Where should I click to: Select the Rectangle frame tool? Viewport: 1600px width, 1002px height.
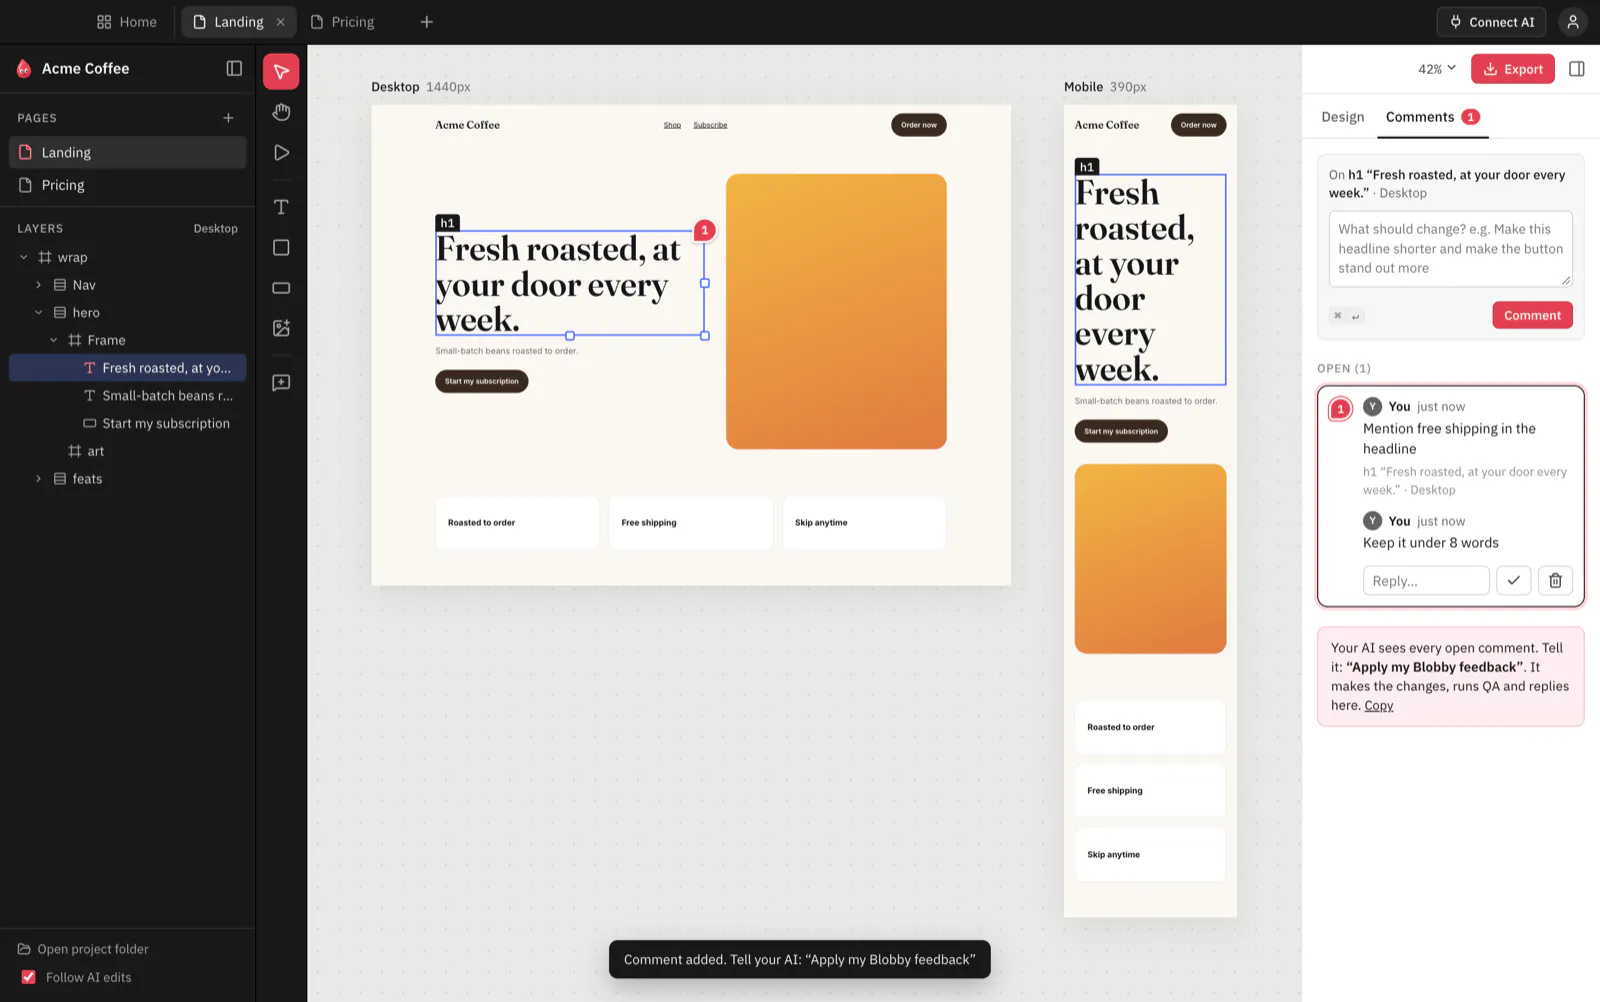[x=281, y=247]
